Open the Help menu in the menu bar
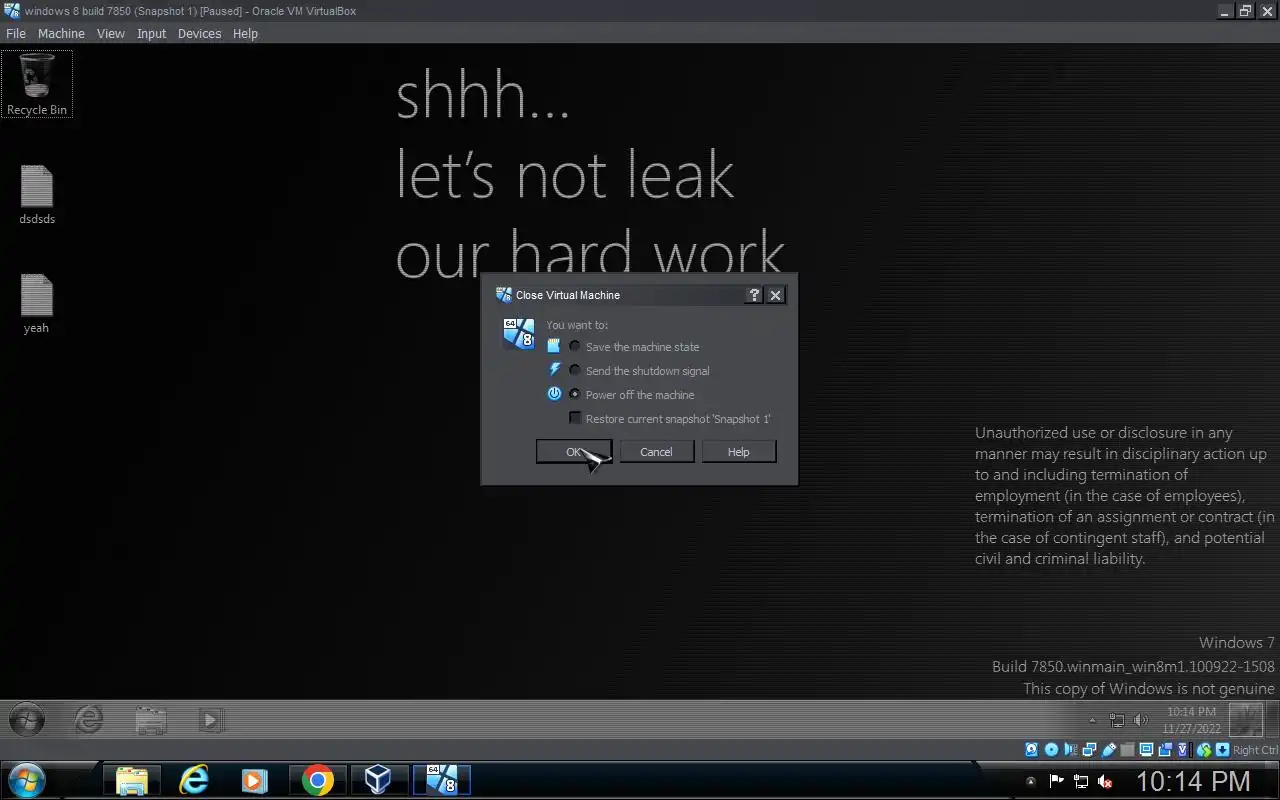Screen dimensions: 1280x800 tap(245, 33)
